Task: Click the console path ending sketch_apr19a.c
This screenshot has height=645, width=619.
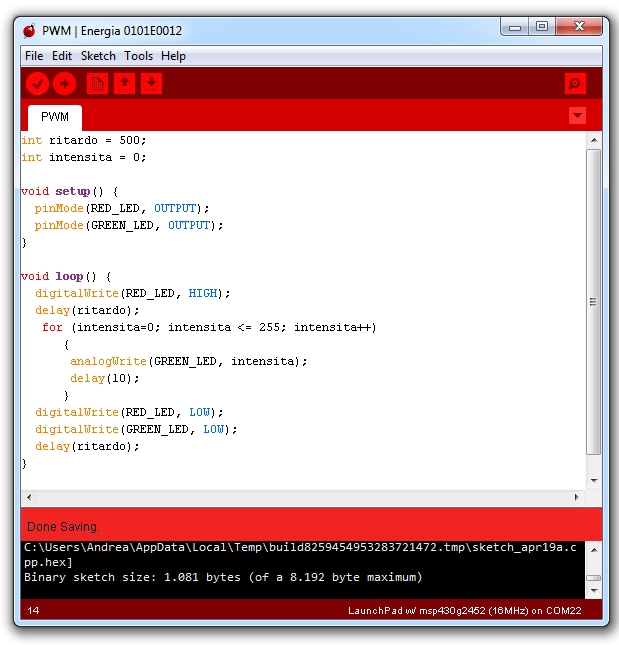Action: pos(300,548)
